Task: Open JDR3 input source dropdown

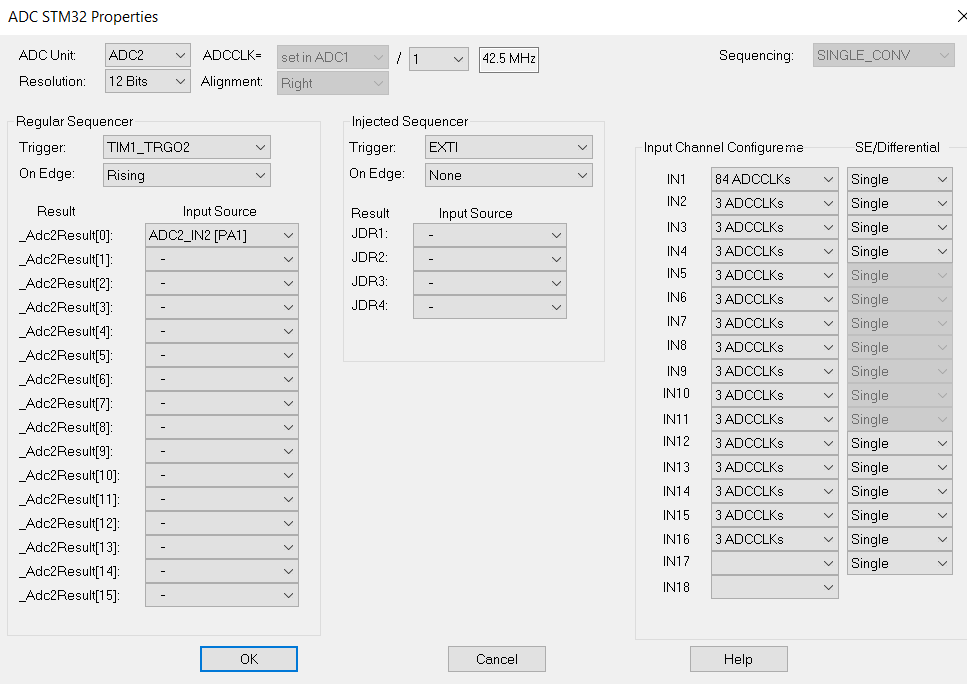Action: [490, 283]
